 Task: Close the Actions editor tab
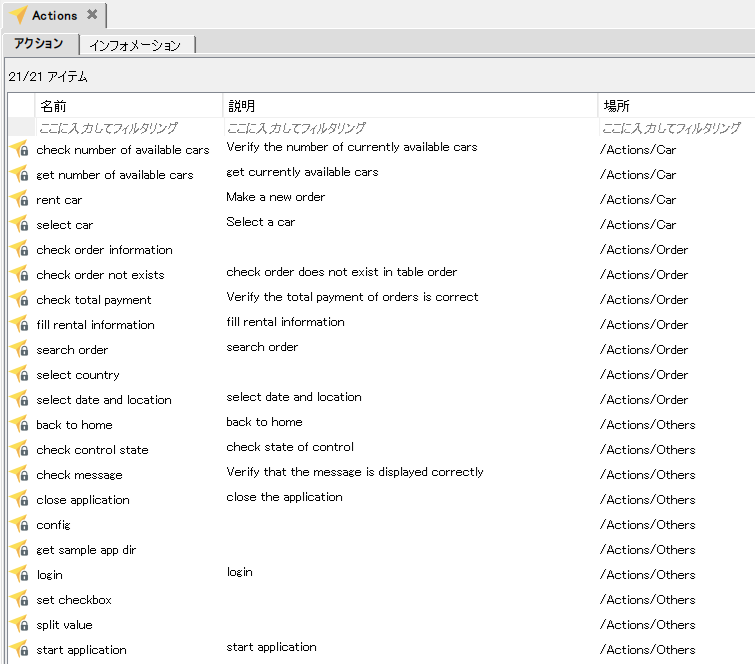[92, 15]
